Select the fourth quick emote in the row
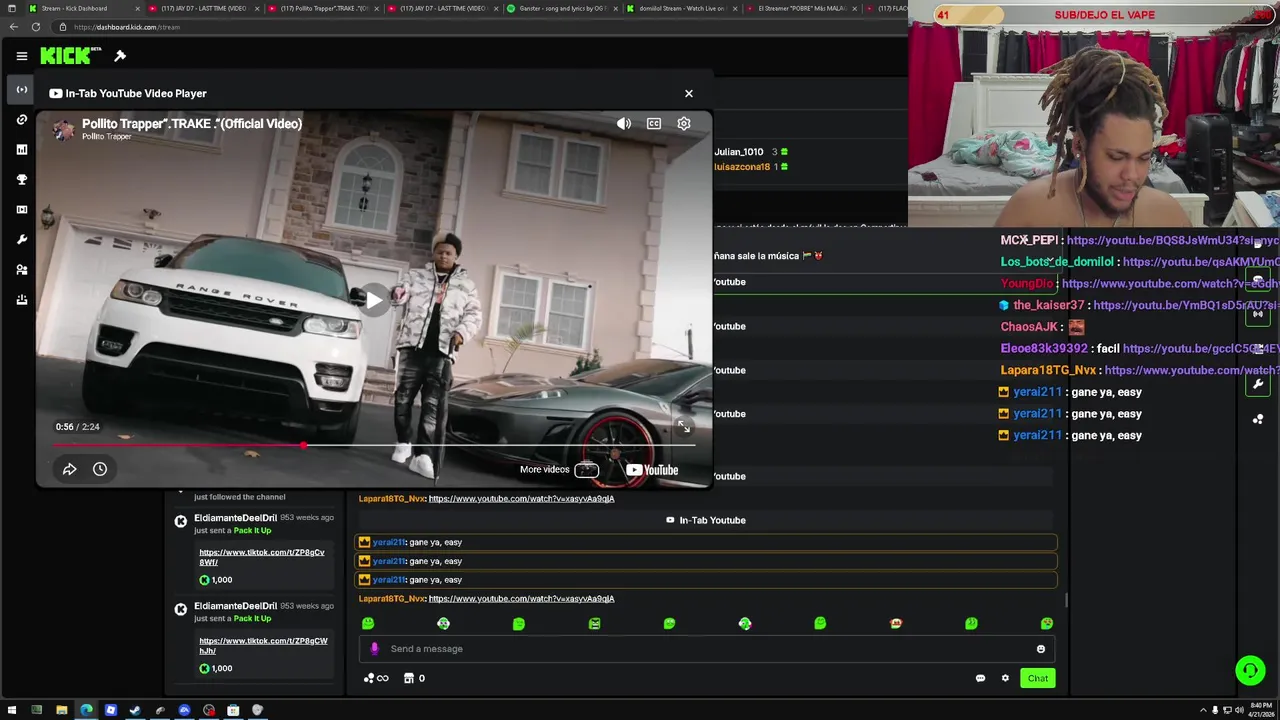 [x=594, y=623]
